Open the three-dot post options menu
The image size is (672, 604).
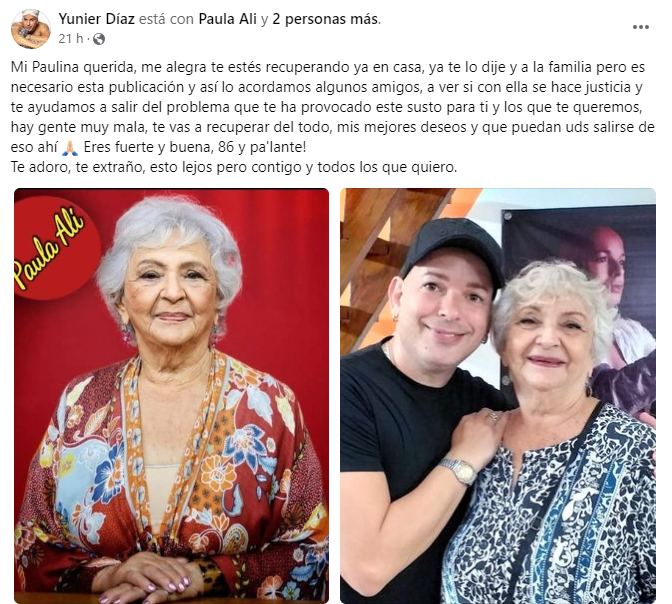click(x=640, y=27)
